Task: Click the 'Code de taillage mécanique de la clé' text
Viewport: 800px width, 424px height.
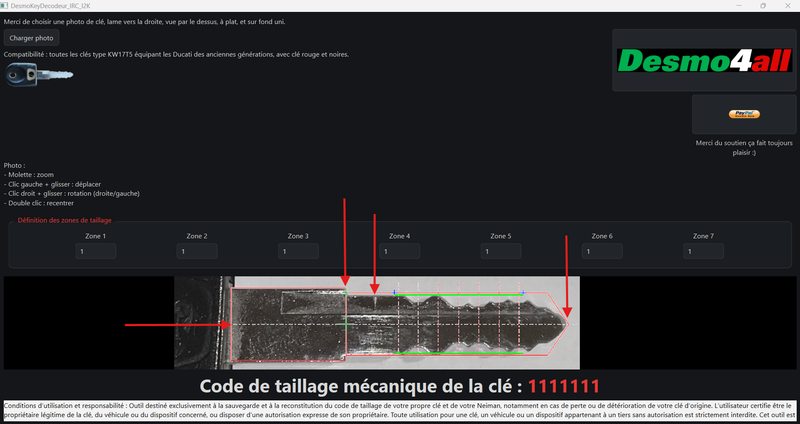Action: 361,386
